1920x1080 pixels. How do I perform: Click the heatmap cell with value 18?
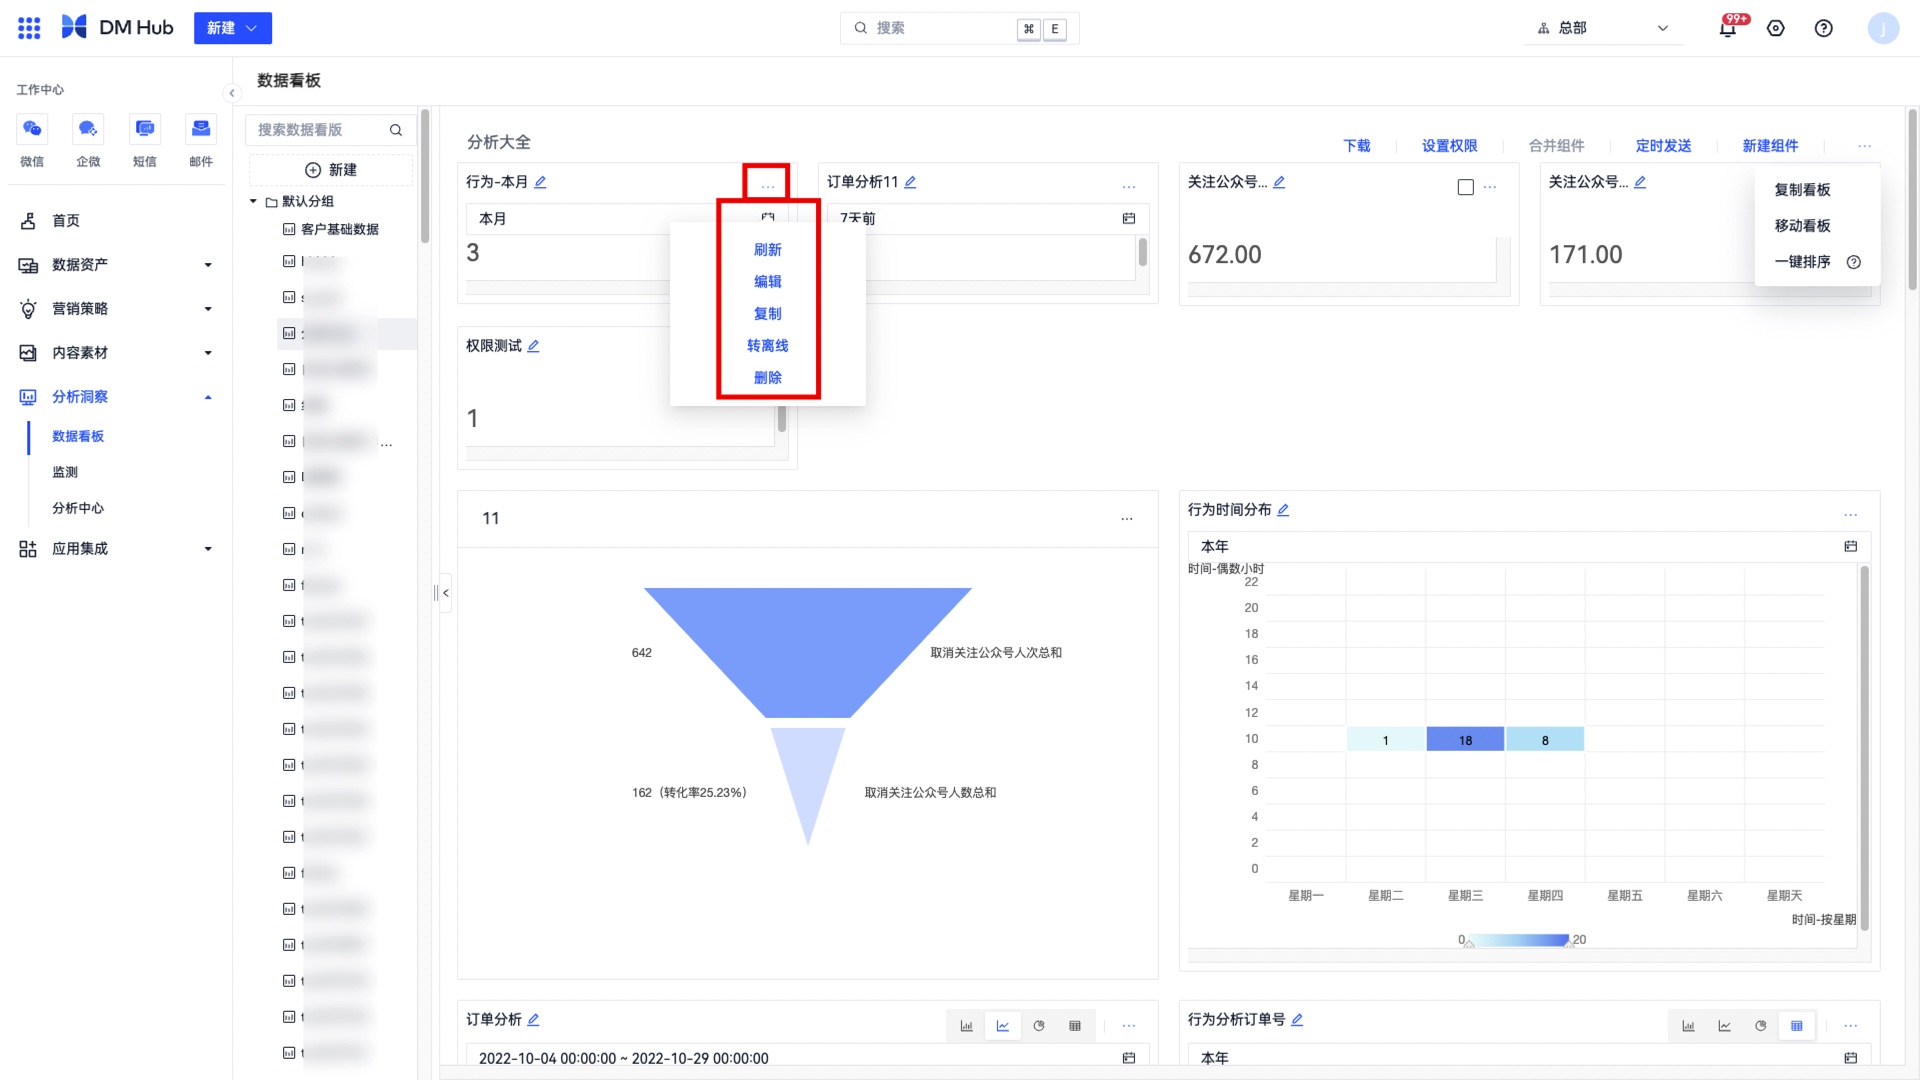(x=1465, y=740)
